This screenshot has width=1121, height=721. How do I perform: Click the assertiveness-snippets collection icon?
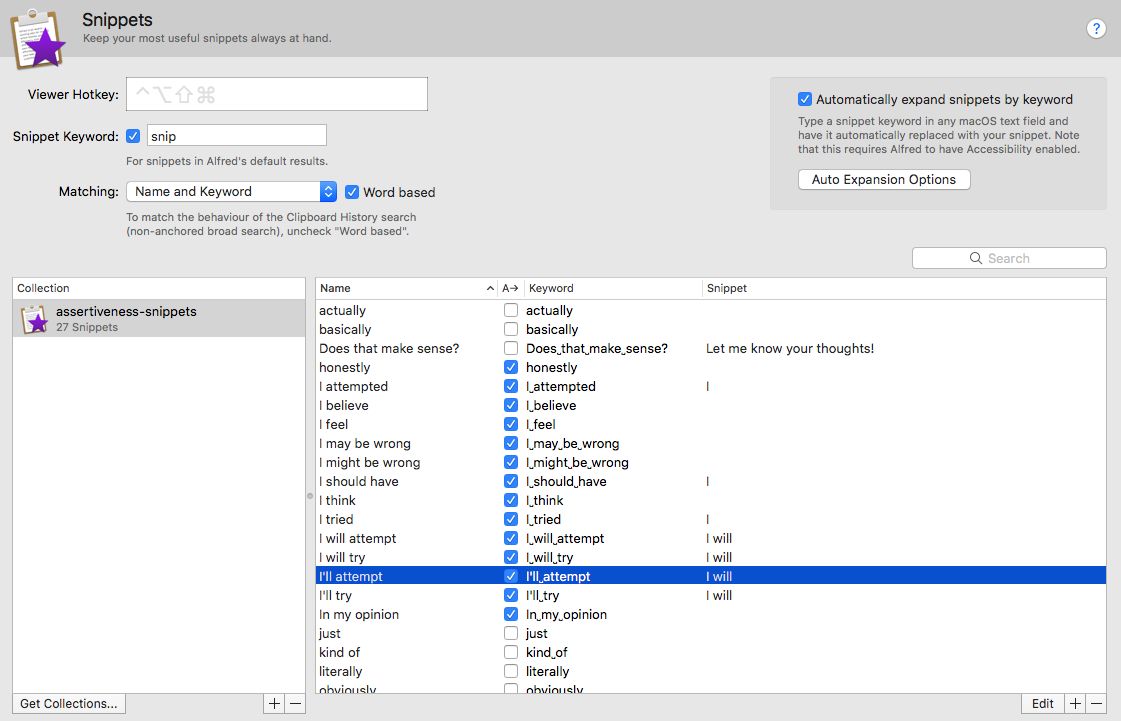(34, 319)
